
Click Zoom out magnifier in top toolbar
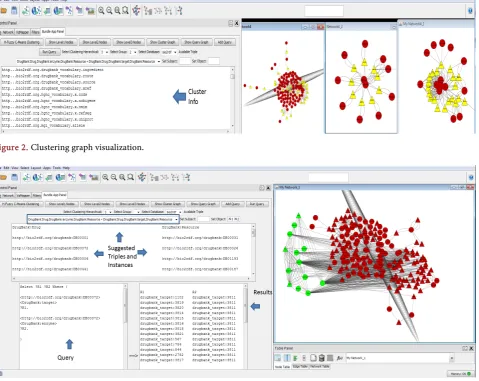click(x=109, y=11)
